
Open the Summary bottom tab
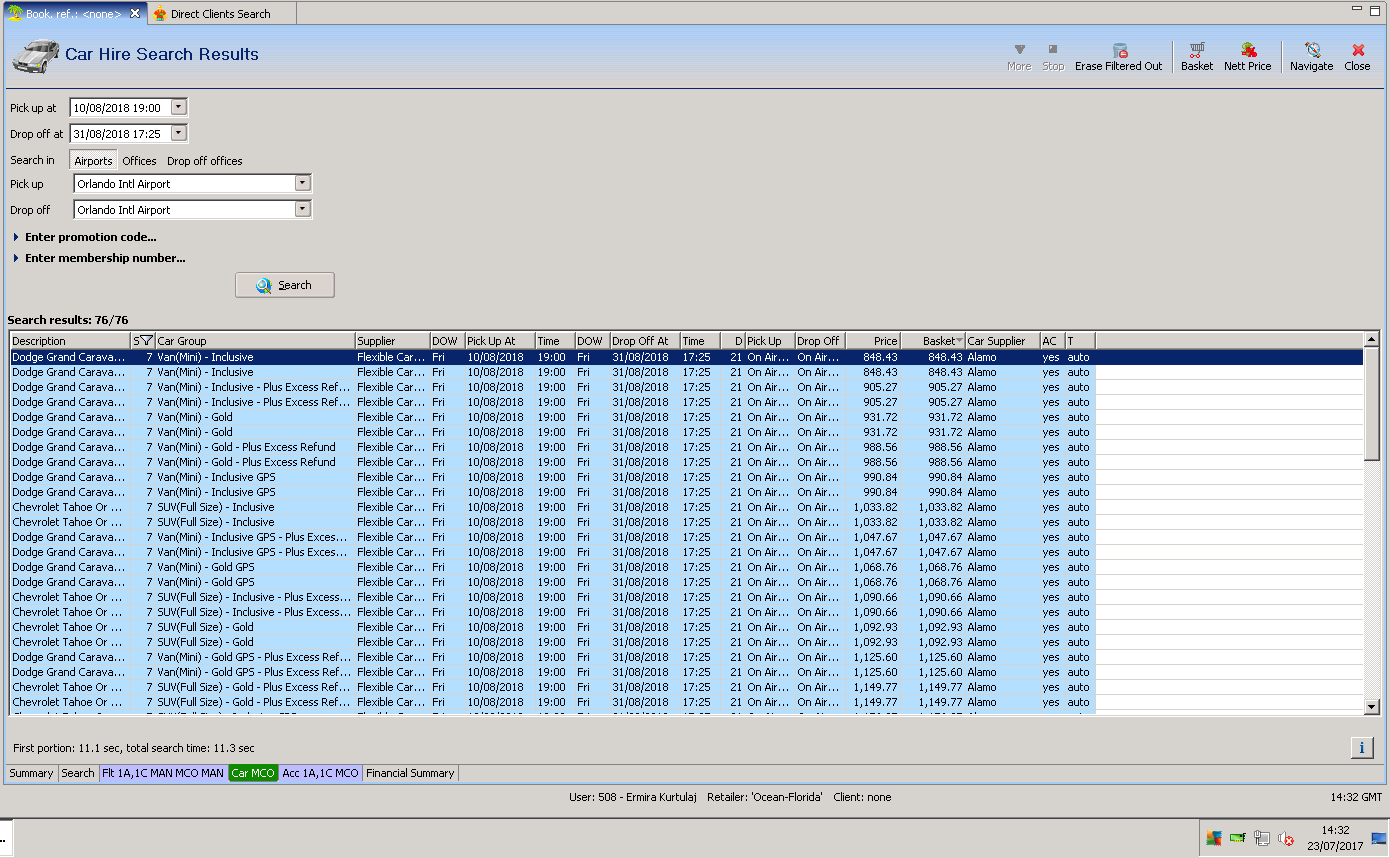31,773
